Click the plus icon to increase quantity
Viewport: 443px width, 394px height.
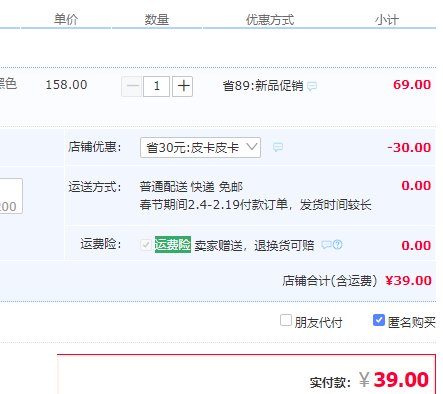(182, 86)
